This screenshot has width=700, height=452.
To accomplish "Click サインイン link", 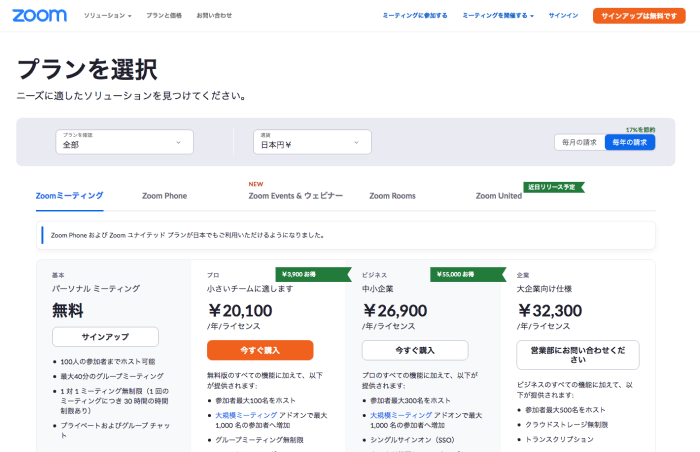I will pyautogui.click(x=563, y=16).
